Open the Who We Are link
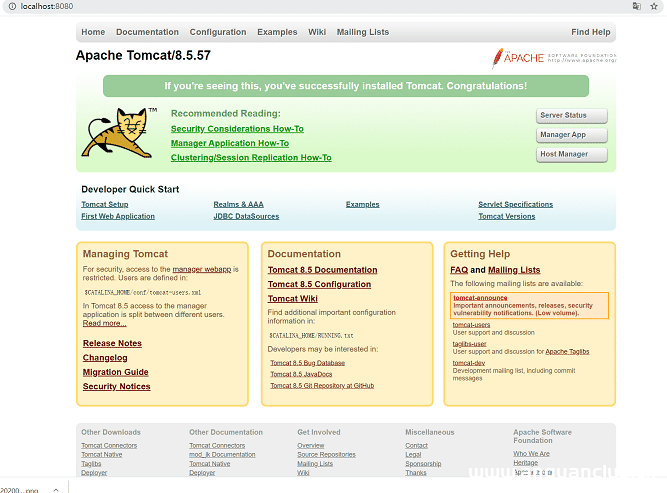The image size is (667, 493). [x=531, y=454]
